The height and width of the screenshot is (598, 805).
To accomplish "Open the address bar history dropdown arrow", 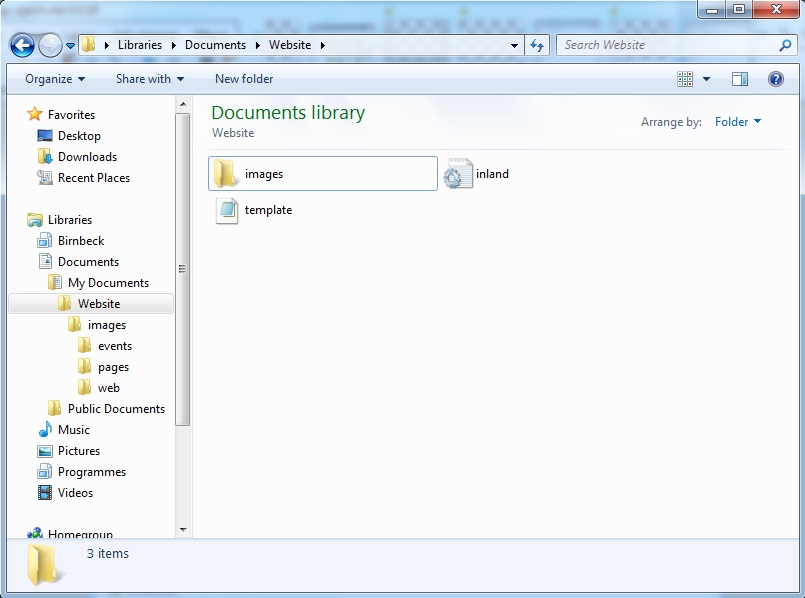I will (x=514, y=45).
